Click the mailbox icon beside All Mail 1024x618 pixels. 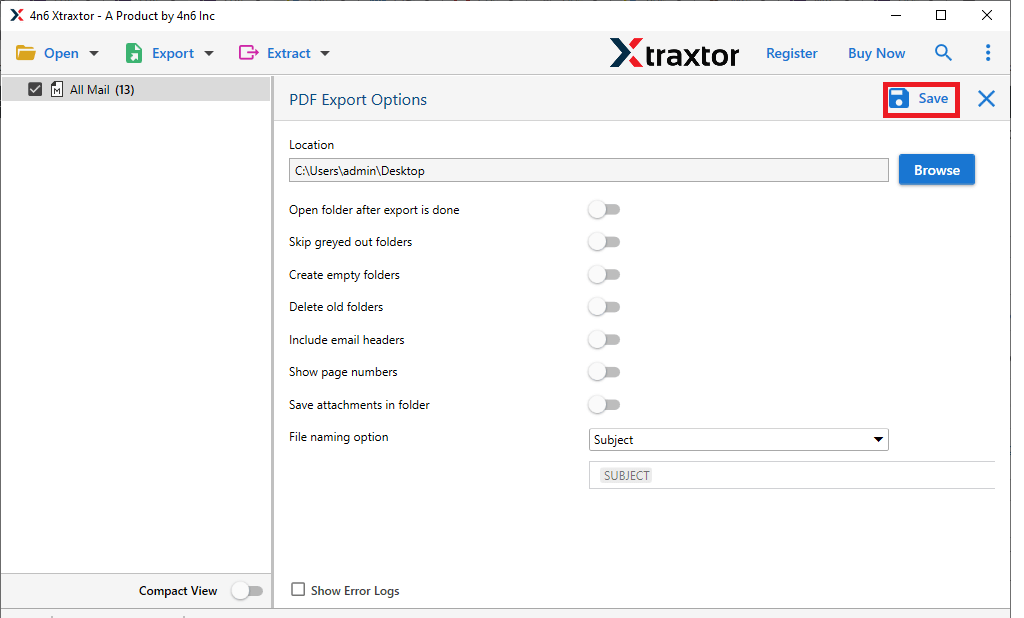(57, 89)
